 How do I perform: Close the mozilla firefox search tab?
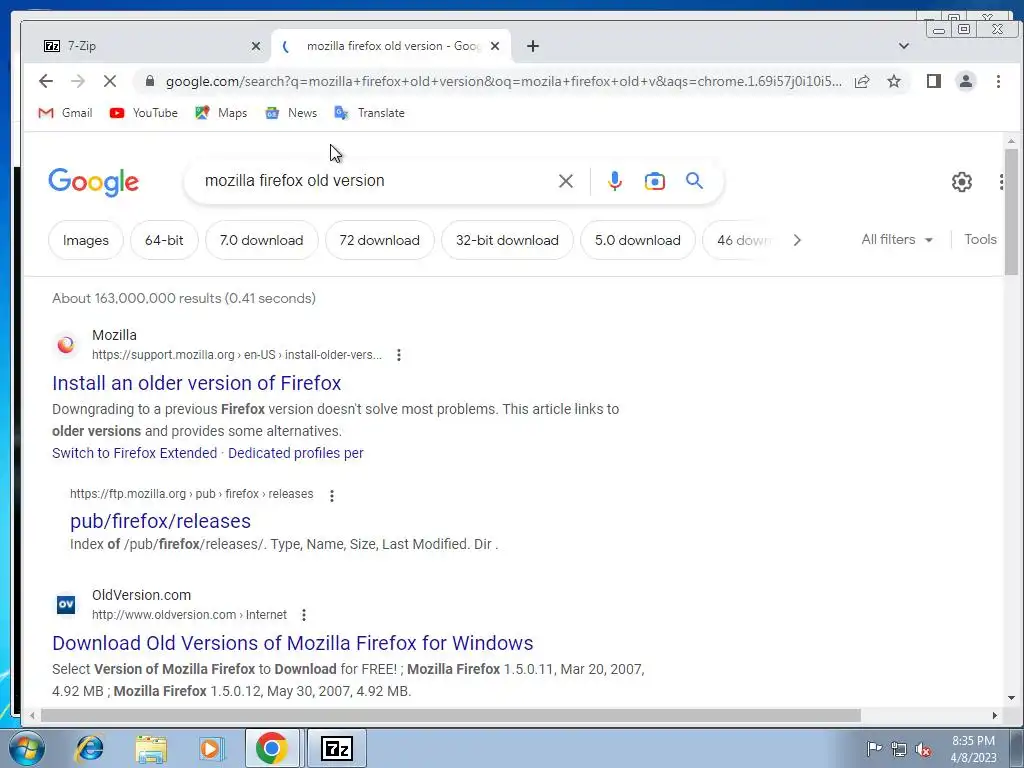pos(495,46)
